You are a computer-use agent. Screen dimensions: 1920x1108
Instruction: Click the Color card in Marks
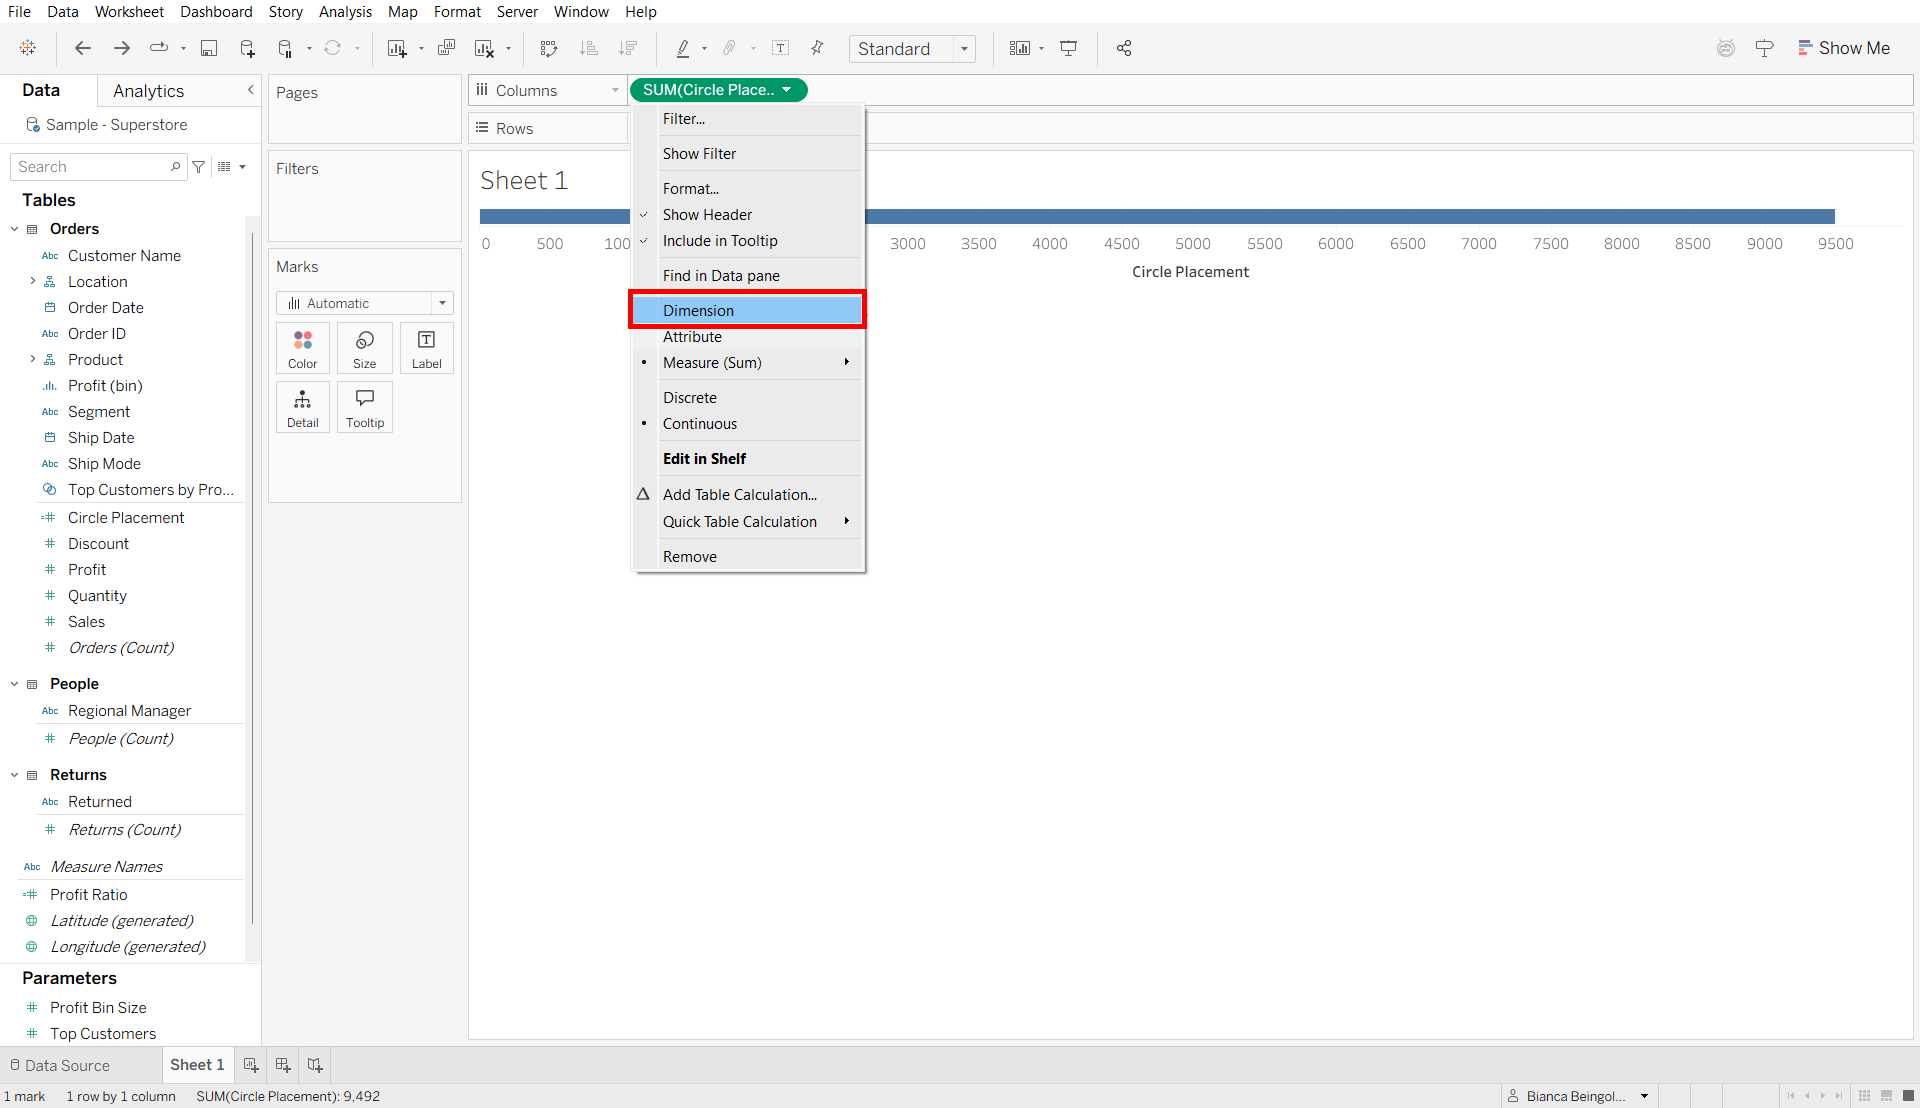[303, 348]
